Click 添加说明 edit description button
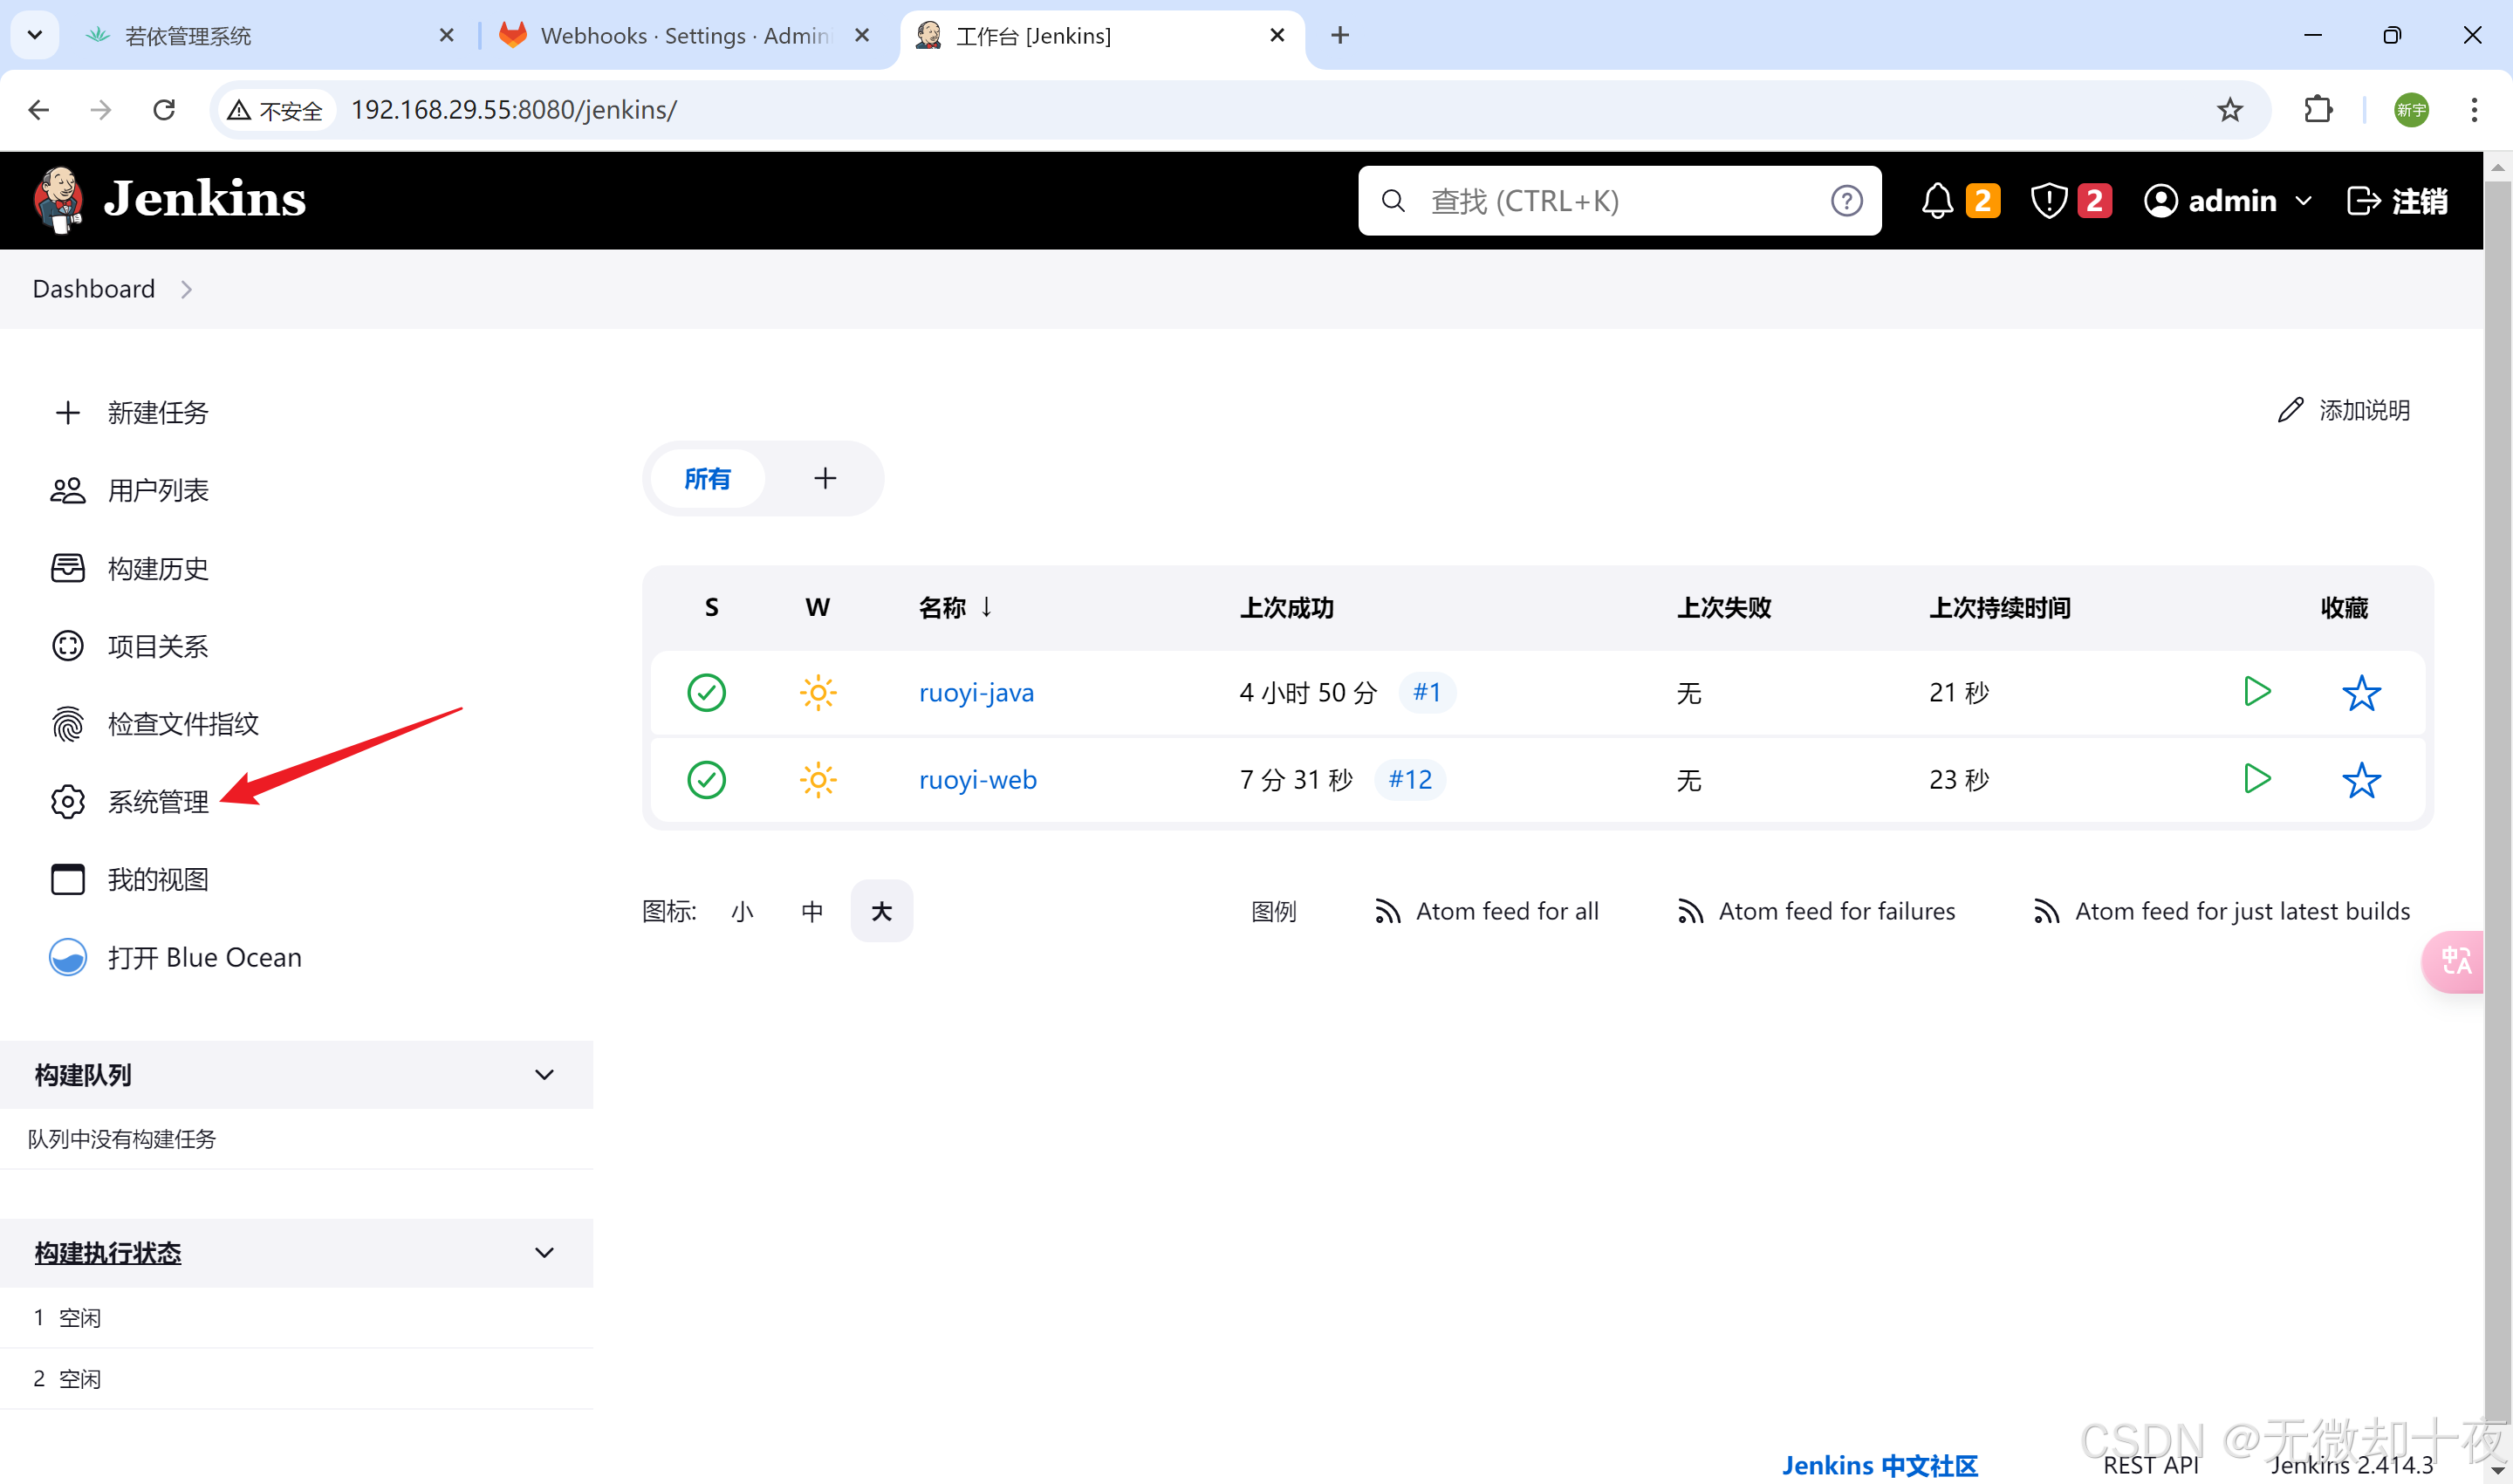 (2343, 410)
